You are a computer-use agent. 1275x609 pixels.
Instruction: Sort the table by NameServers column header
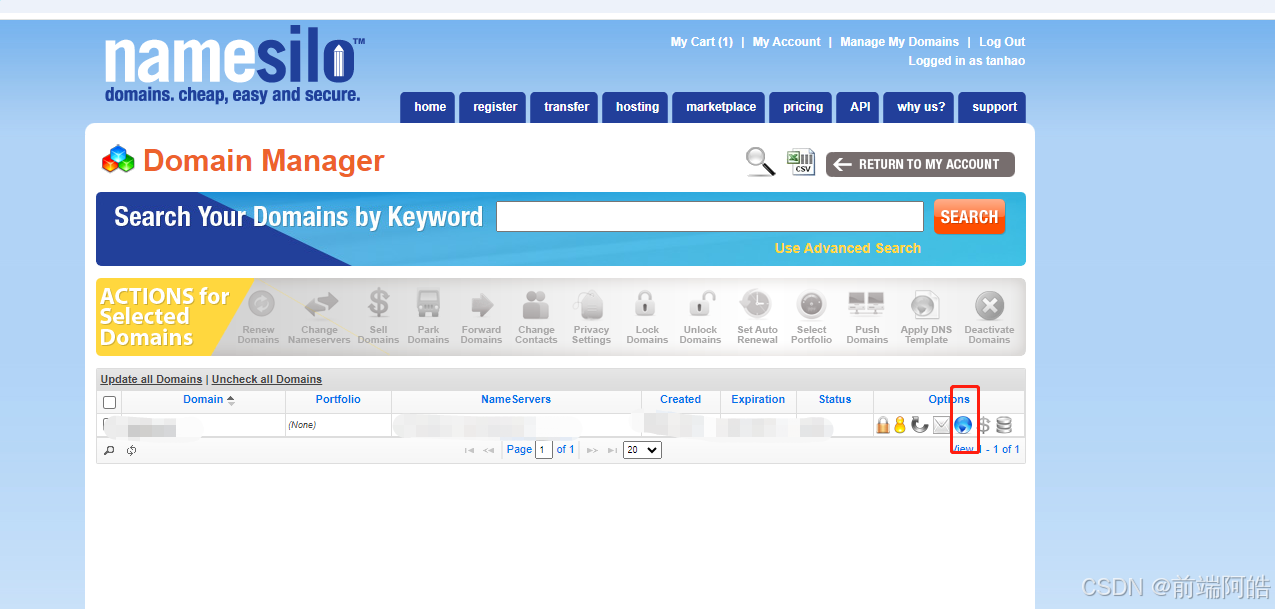click(x=516, y=399)
